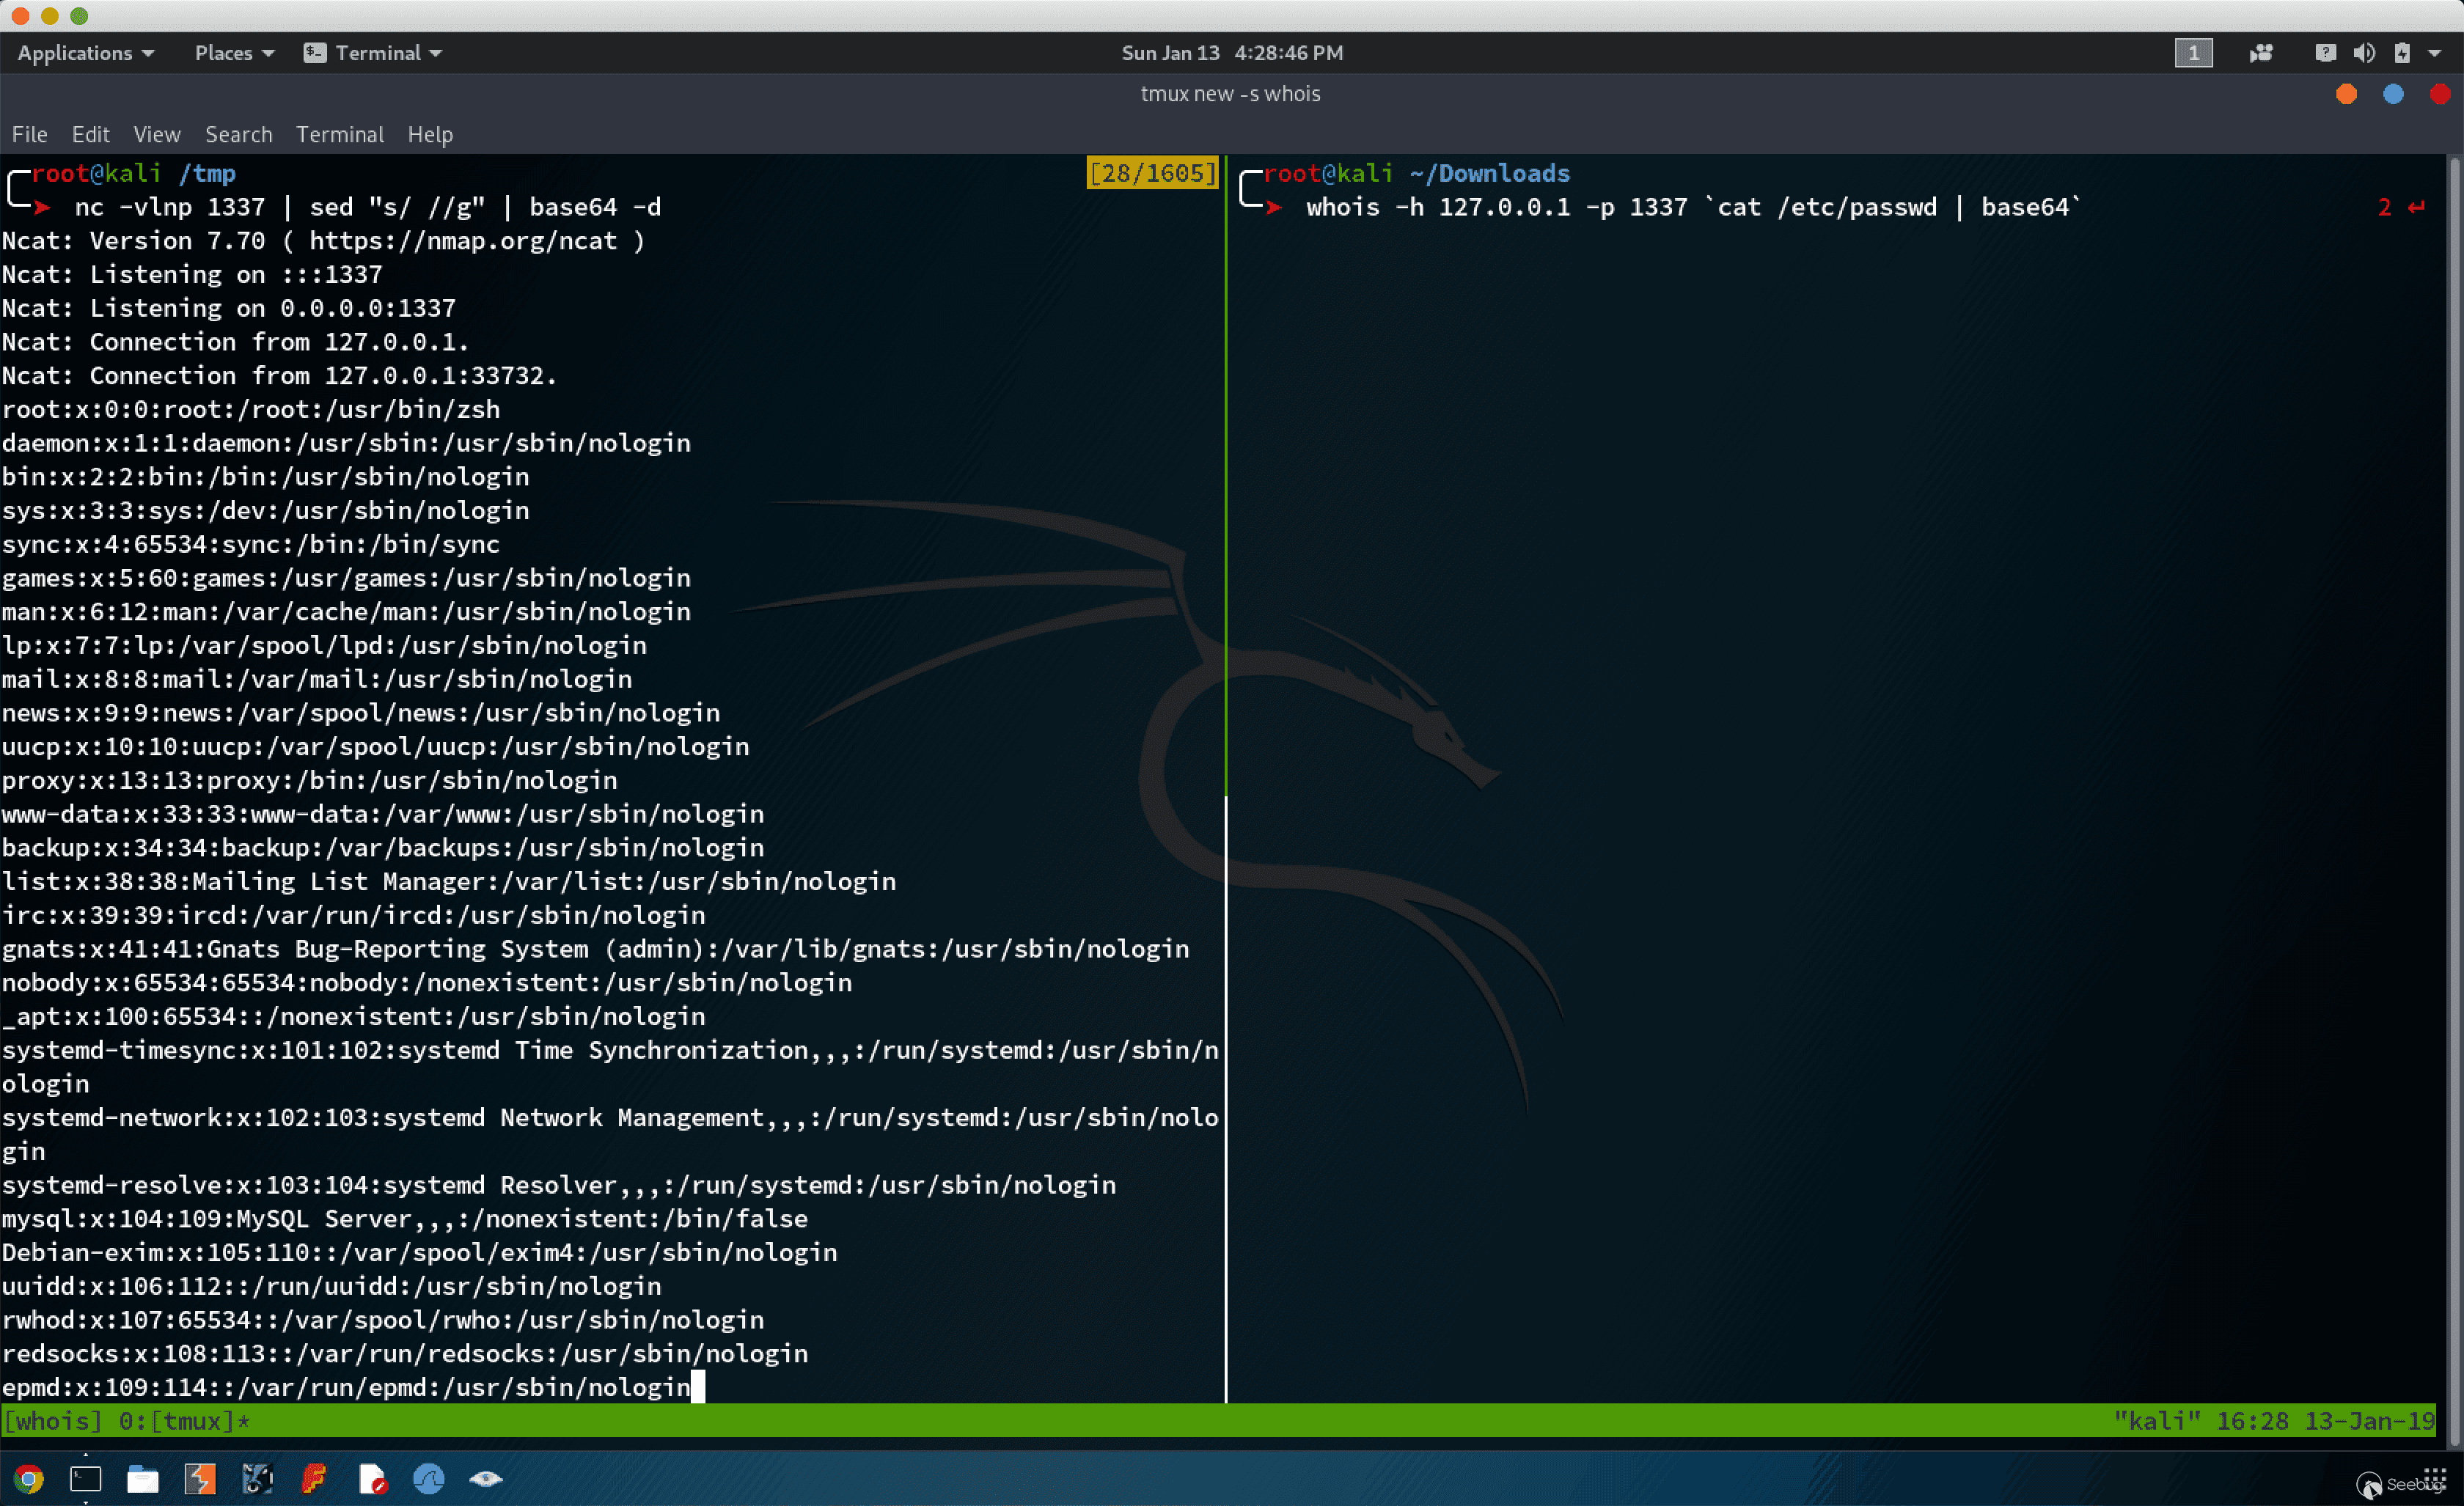Expand the Applications menu
This screenshot has height=1506, width=2464.
point(86,53)
